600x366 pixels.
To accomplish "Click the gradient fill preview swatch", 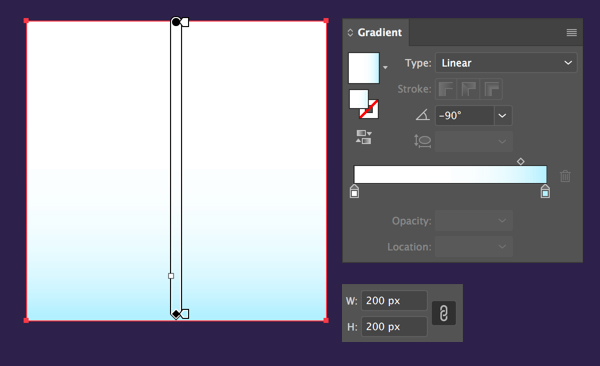I will pos(364,68).
